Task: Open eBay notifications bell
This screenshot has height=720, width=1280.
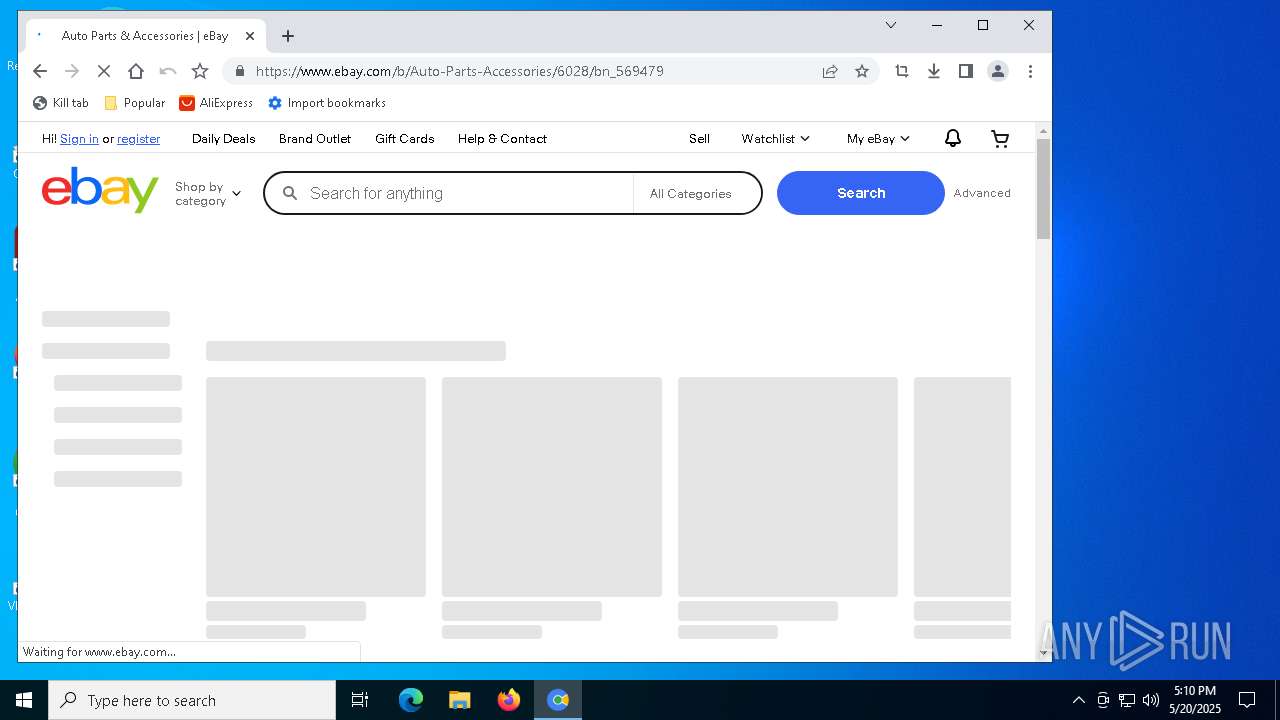Action: 953,139
